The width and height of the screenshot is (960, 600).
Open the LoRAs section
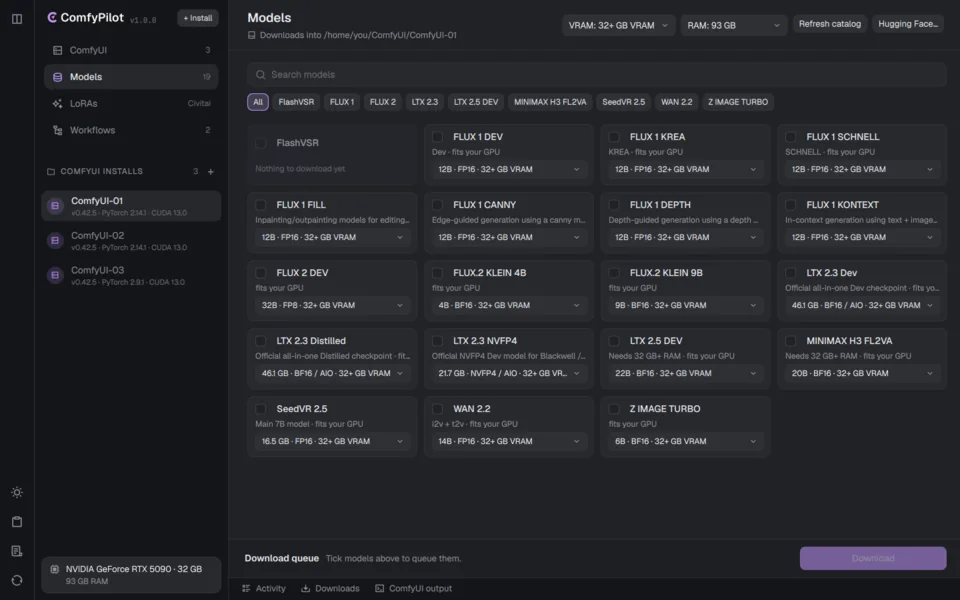pos(131,103)
